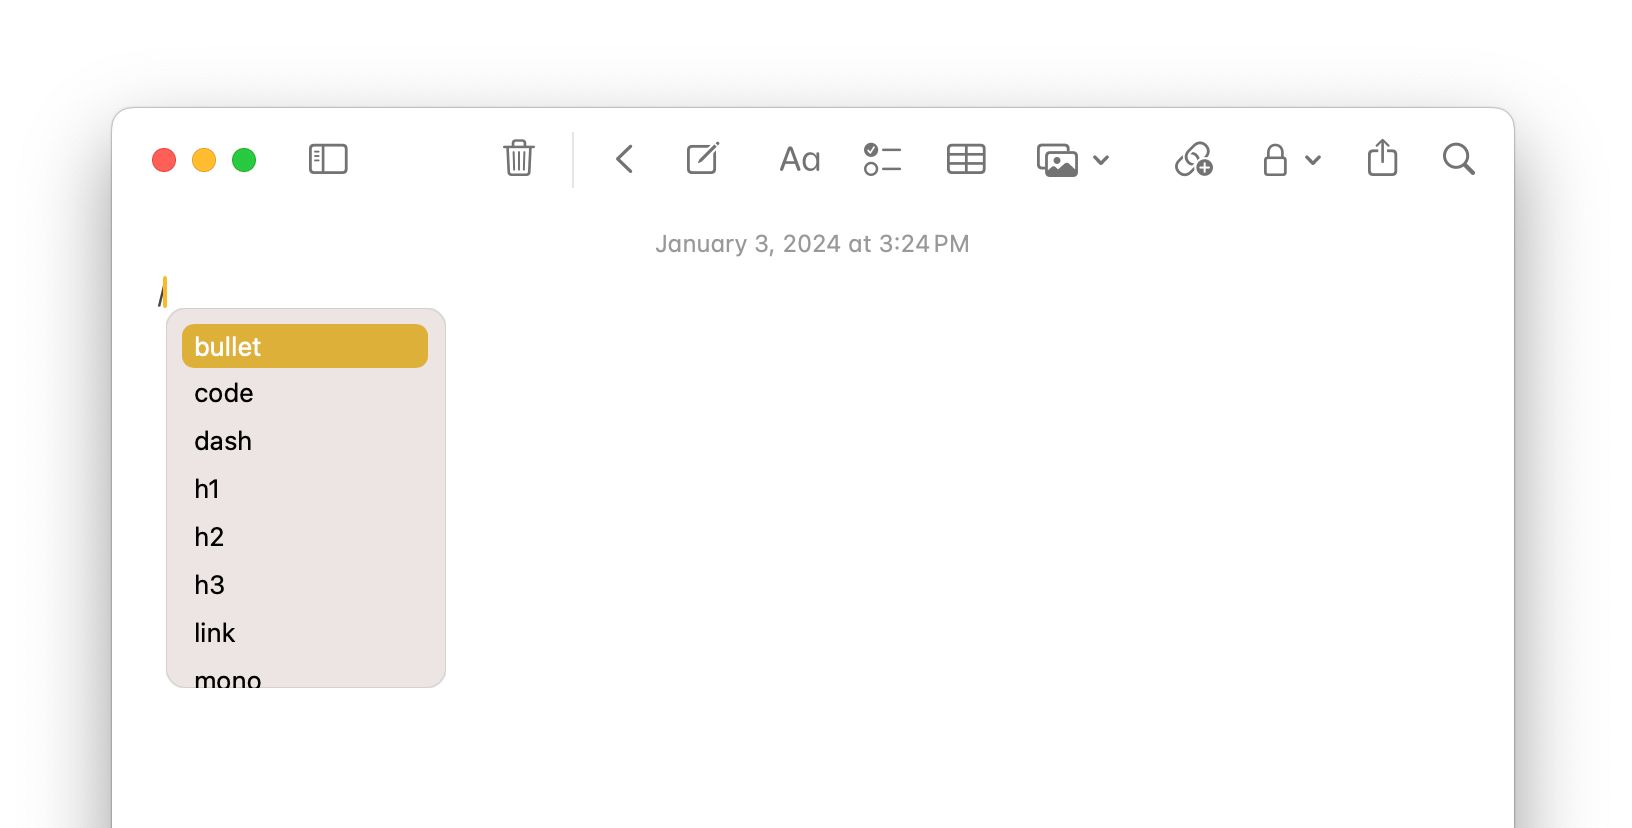The width and height of the screenshot is (1632, 828).
Task: Lock note with padlock icon
Action: (1275, 159)
